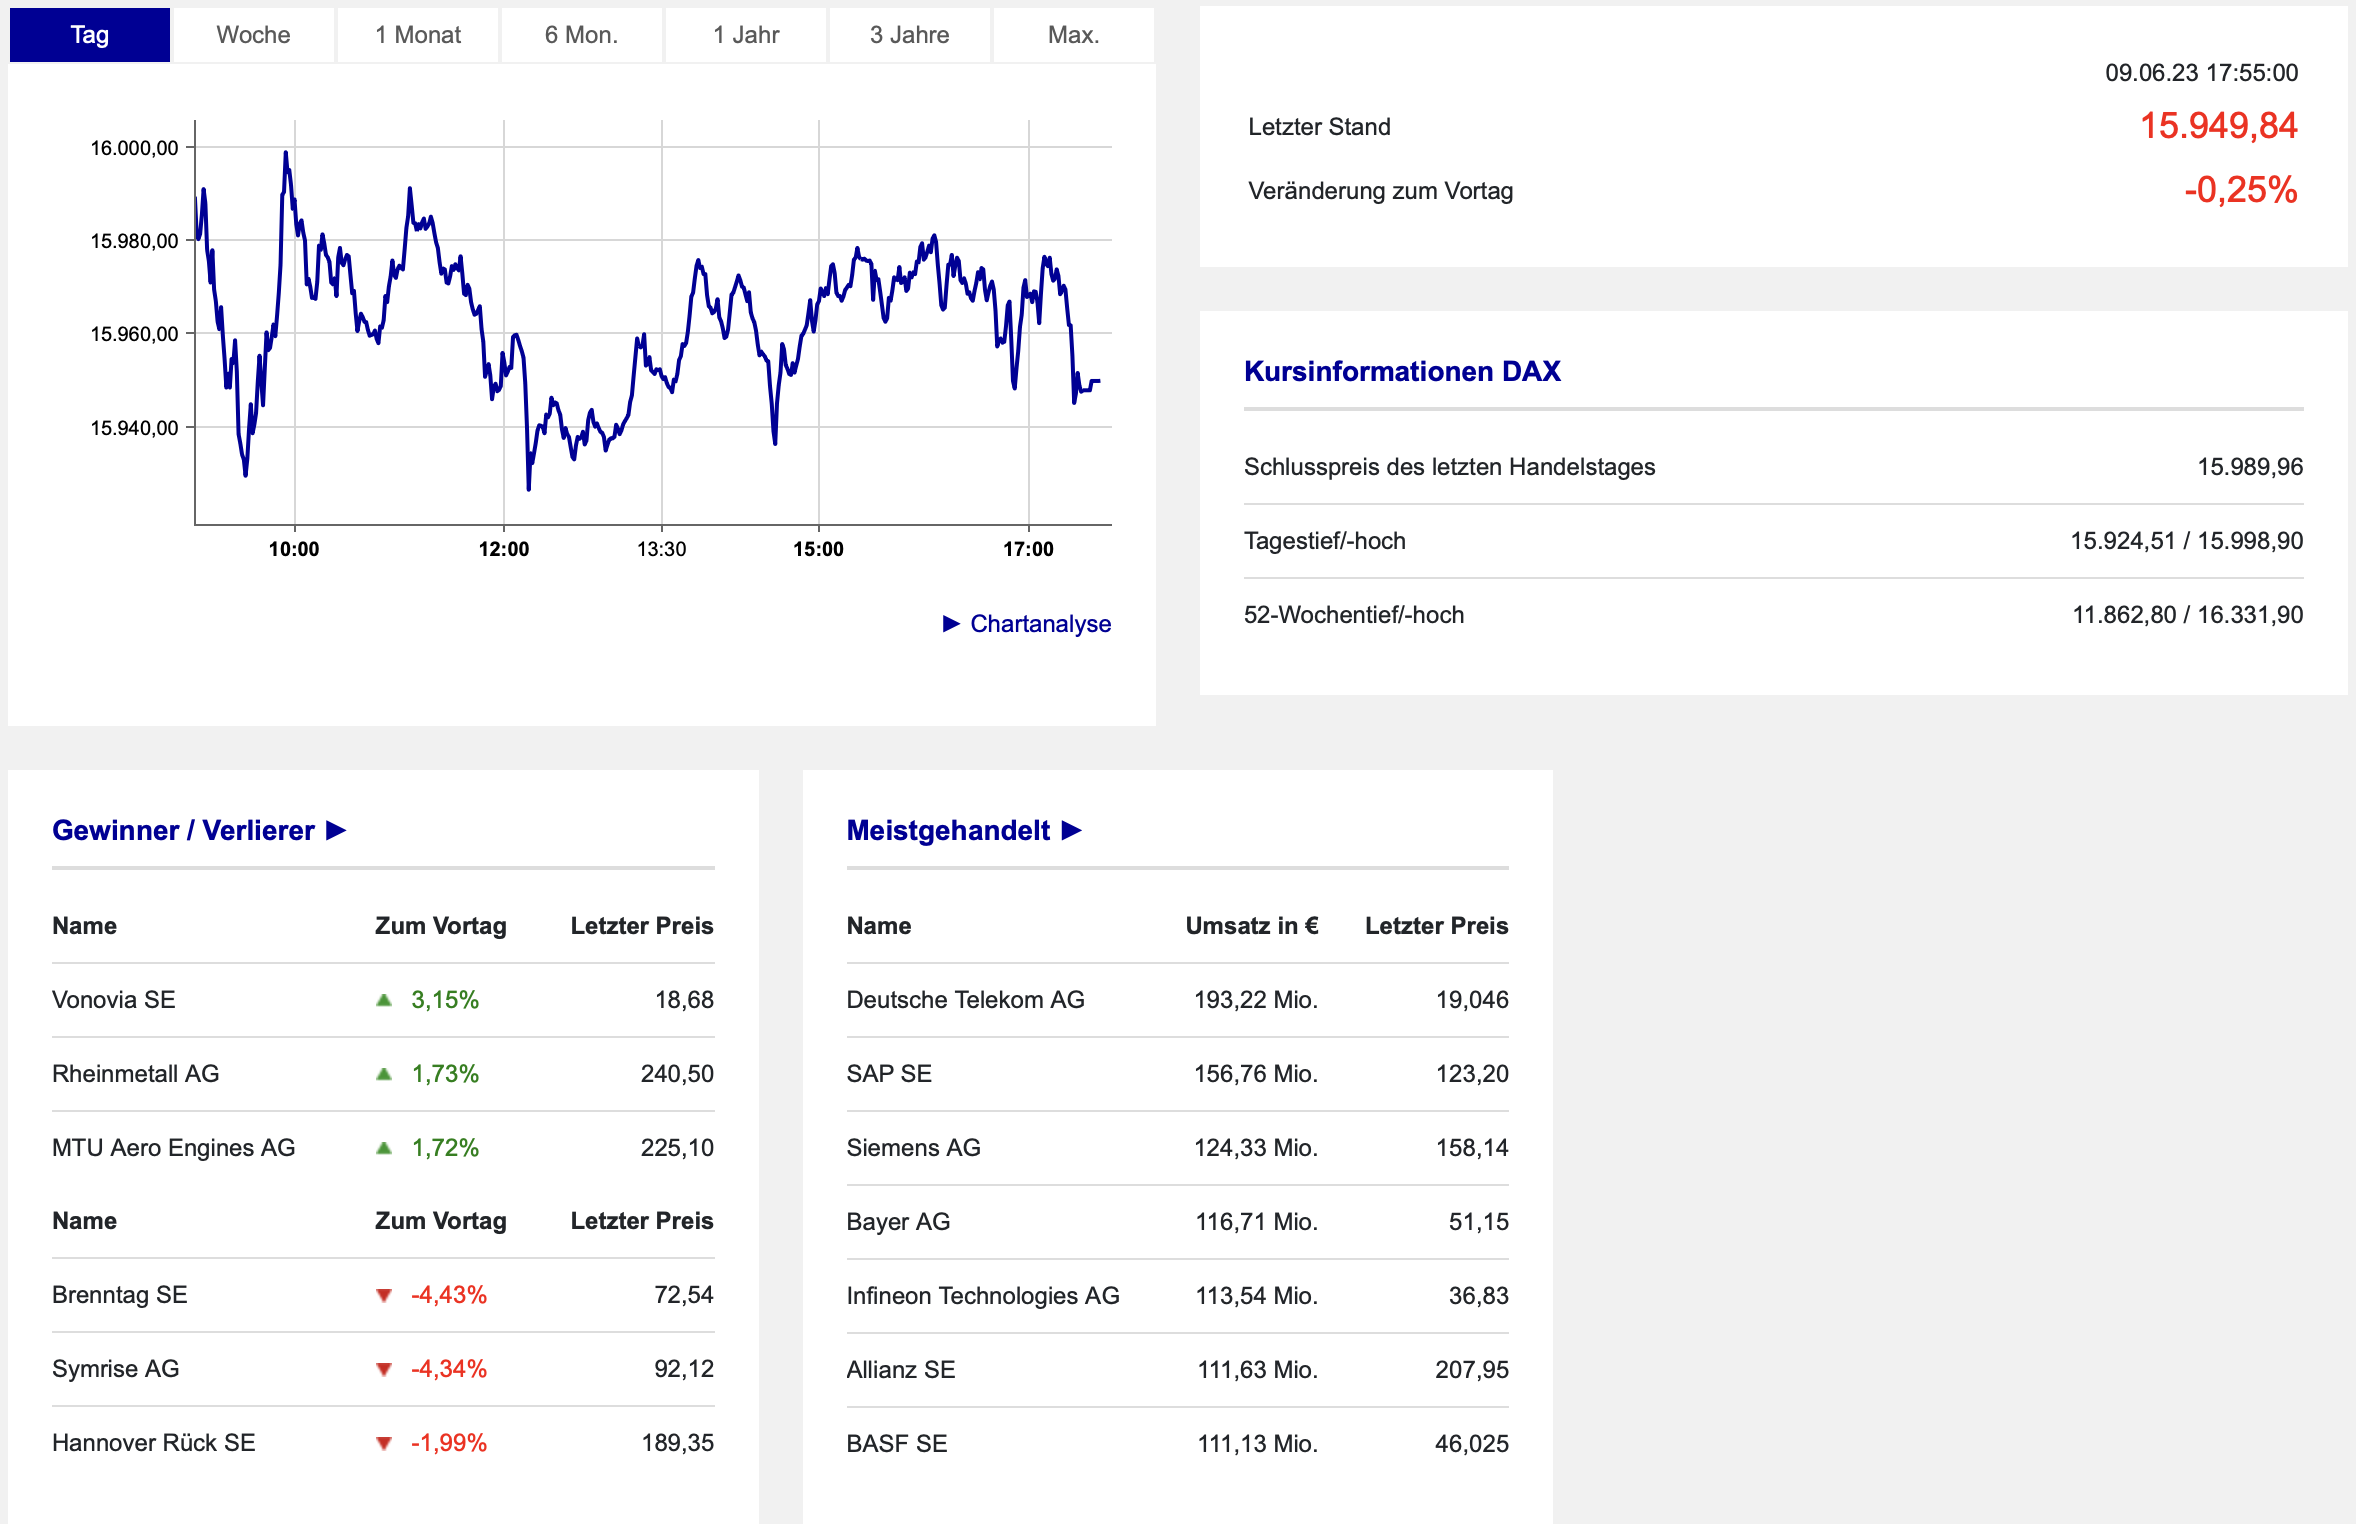
Task: Expand the Gewinner / Verlierer section arrow
Action: tap(336, 830)
